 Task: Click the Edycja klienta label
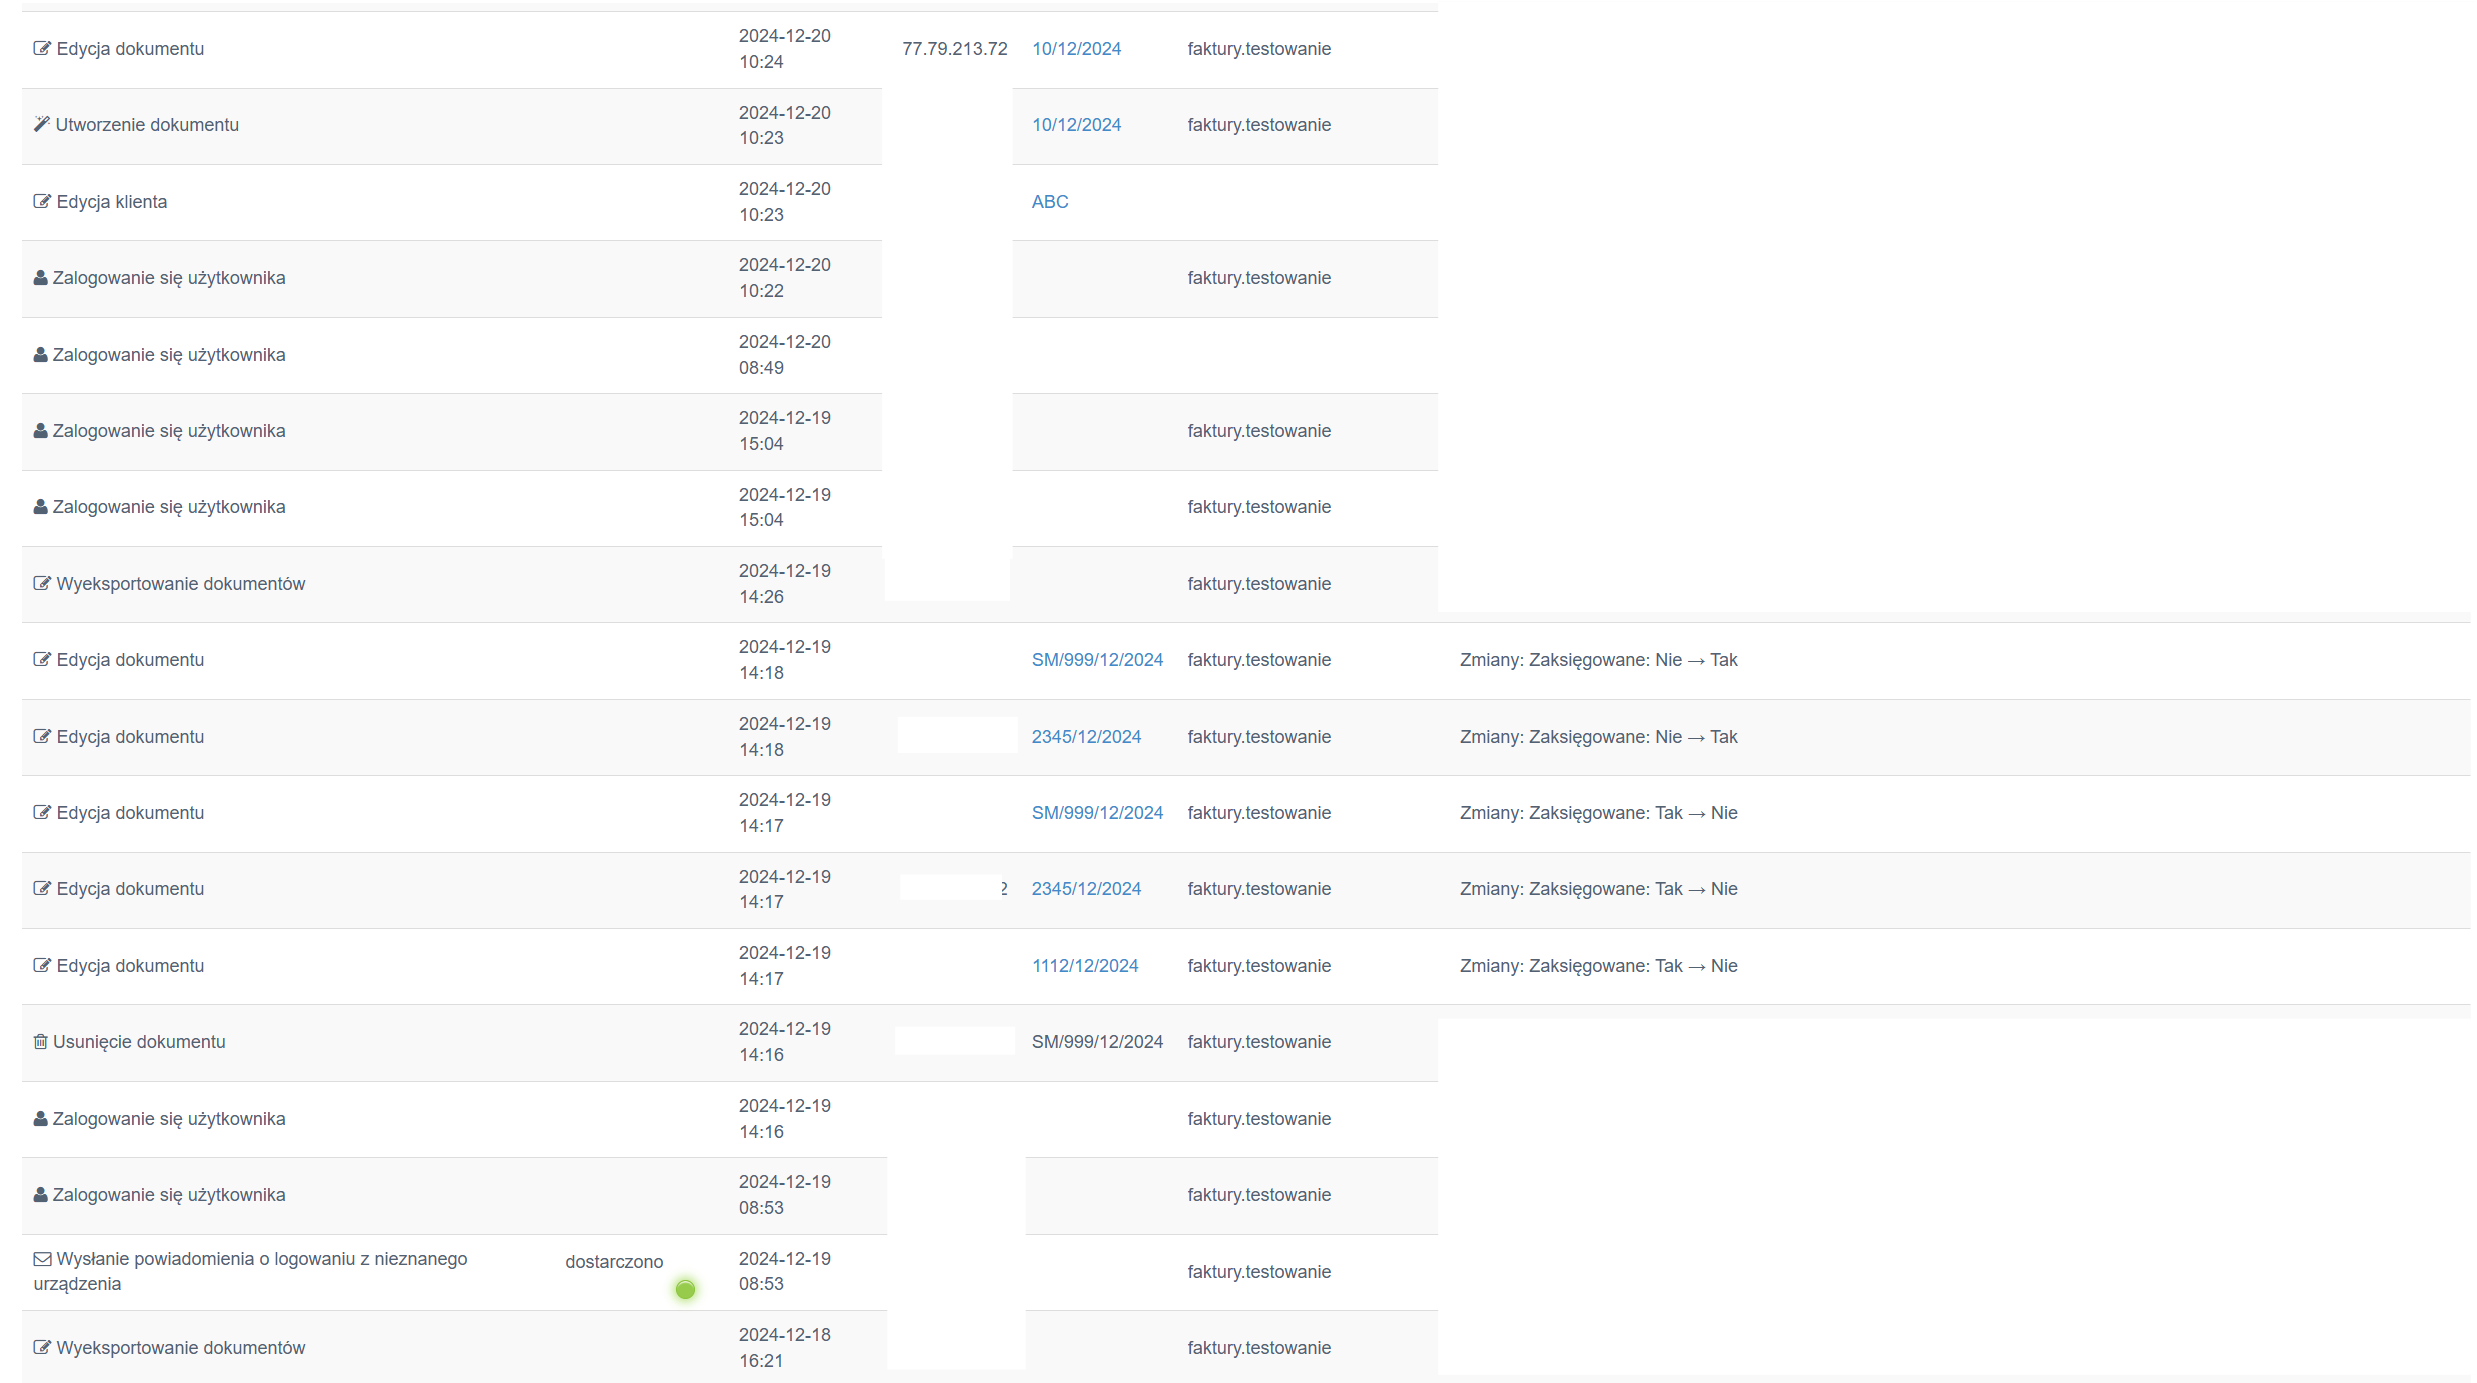pyautogui.click(x=112, y=202)
